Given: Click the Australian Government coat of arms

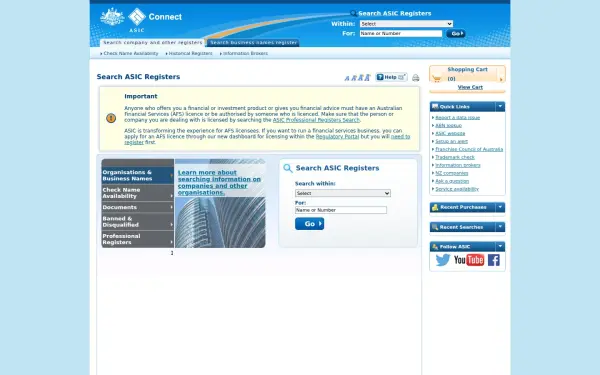Looking at the screenshot, I should [112, 17].
